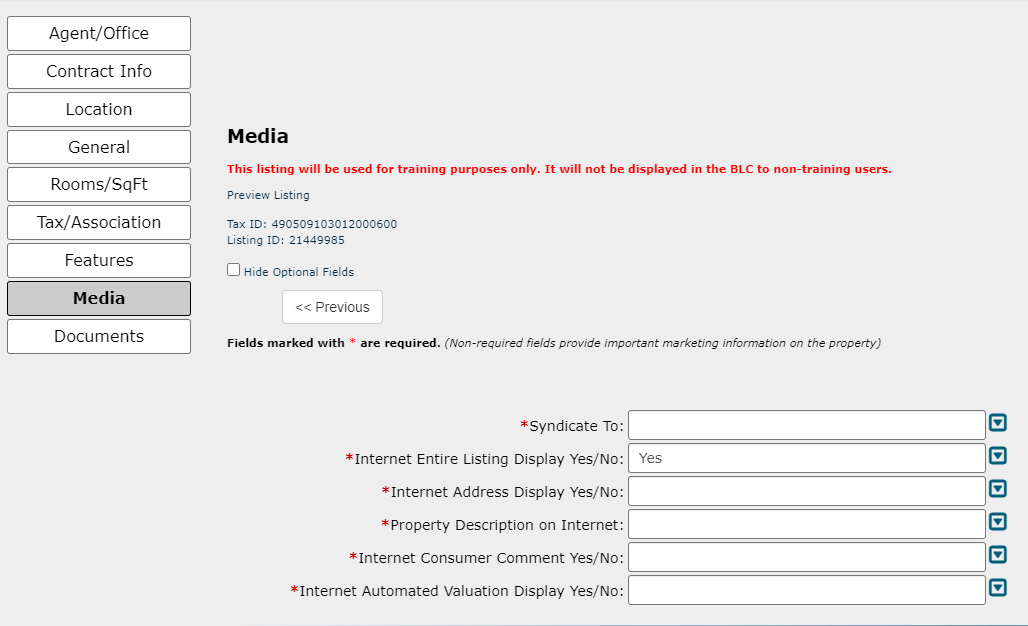1028x626 pixels.
Task: Click the Internet Entire Listing Display field
Action: point(806,458)
